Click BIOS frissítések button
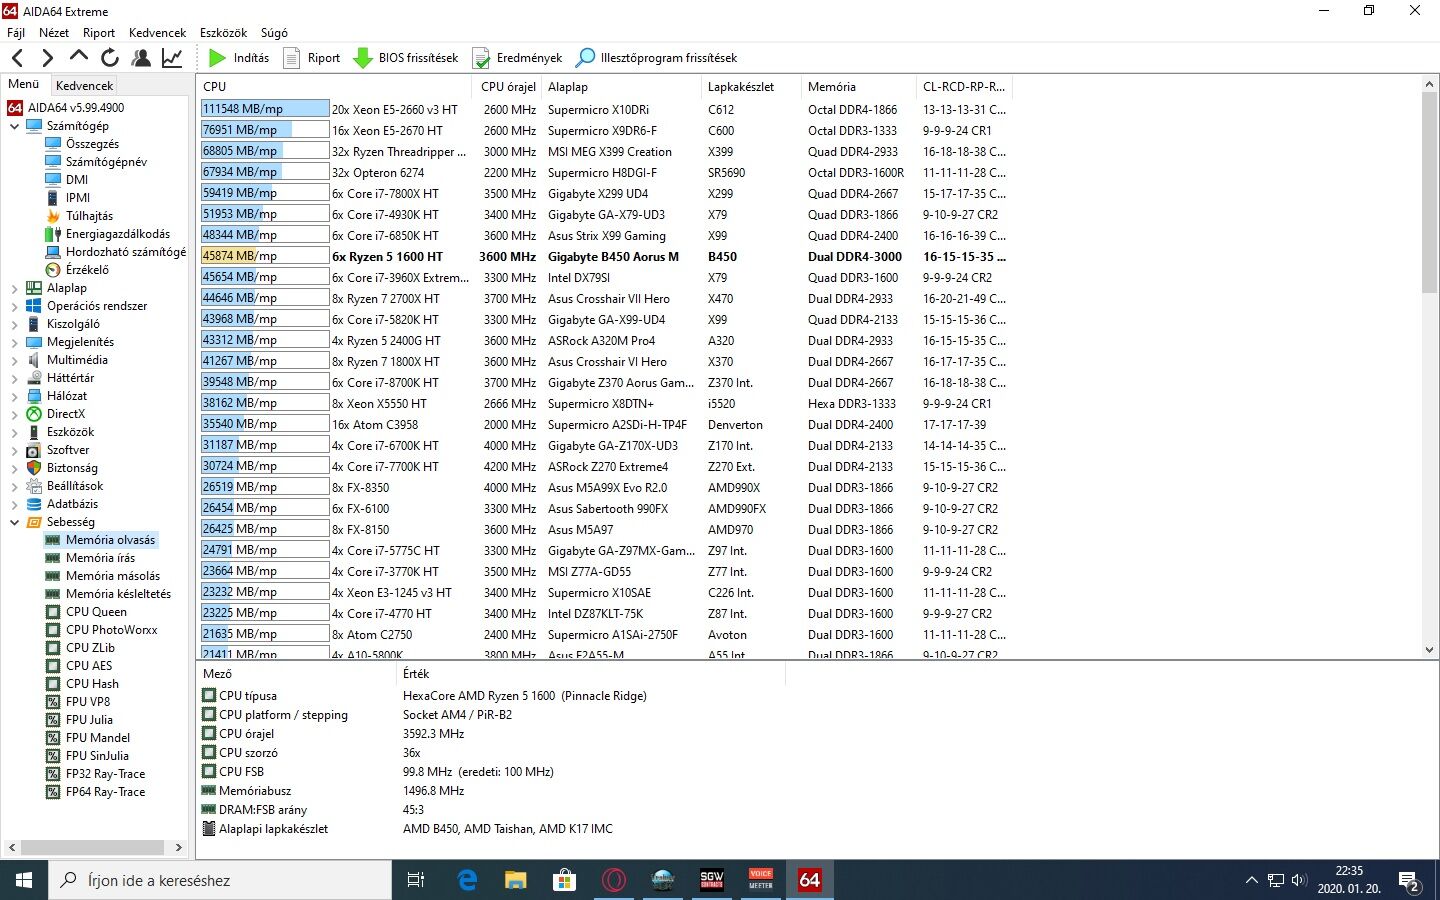The height and width of the screenshot is (900, 1440). (406, 58)
